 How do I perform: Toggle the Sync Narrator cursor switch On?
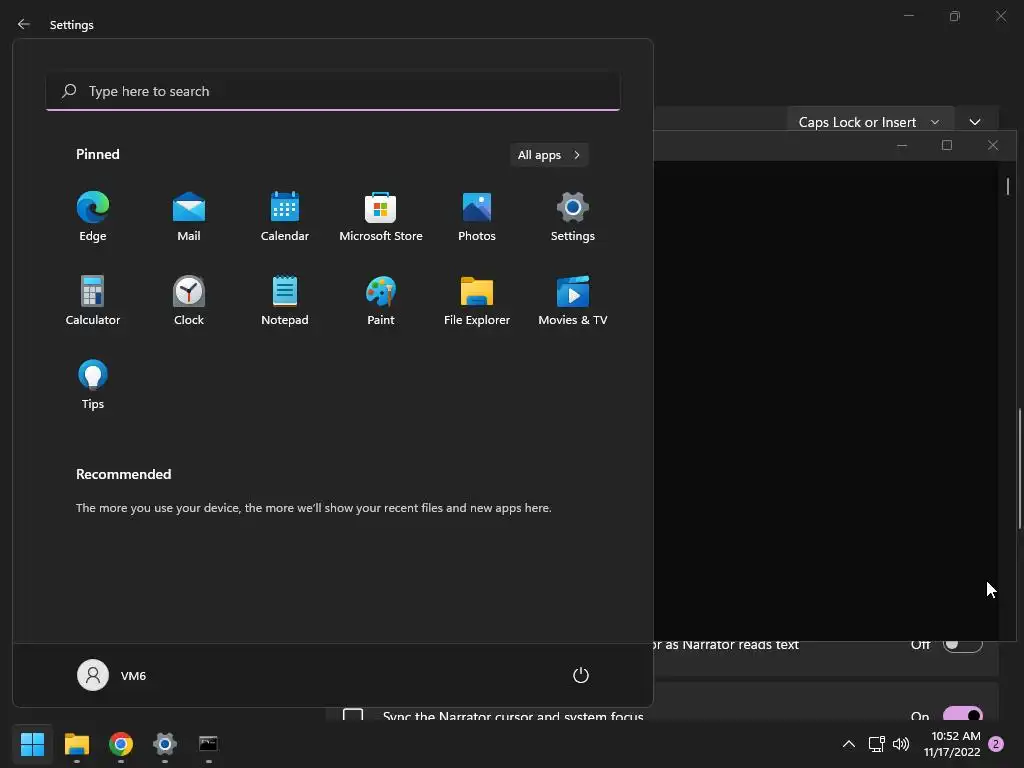tap(963, 714)
